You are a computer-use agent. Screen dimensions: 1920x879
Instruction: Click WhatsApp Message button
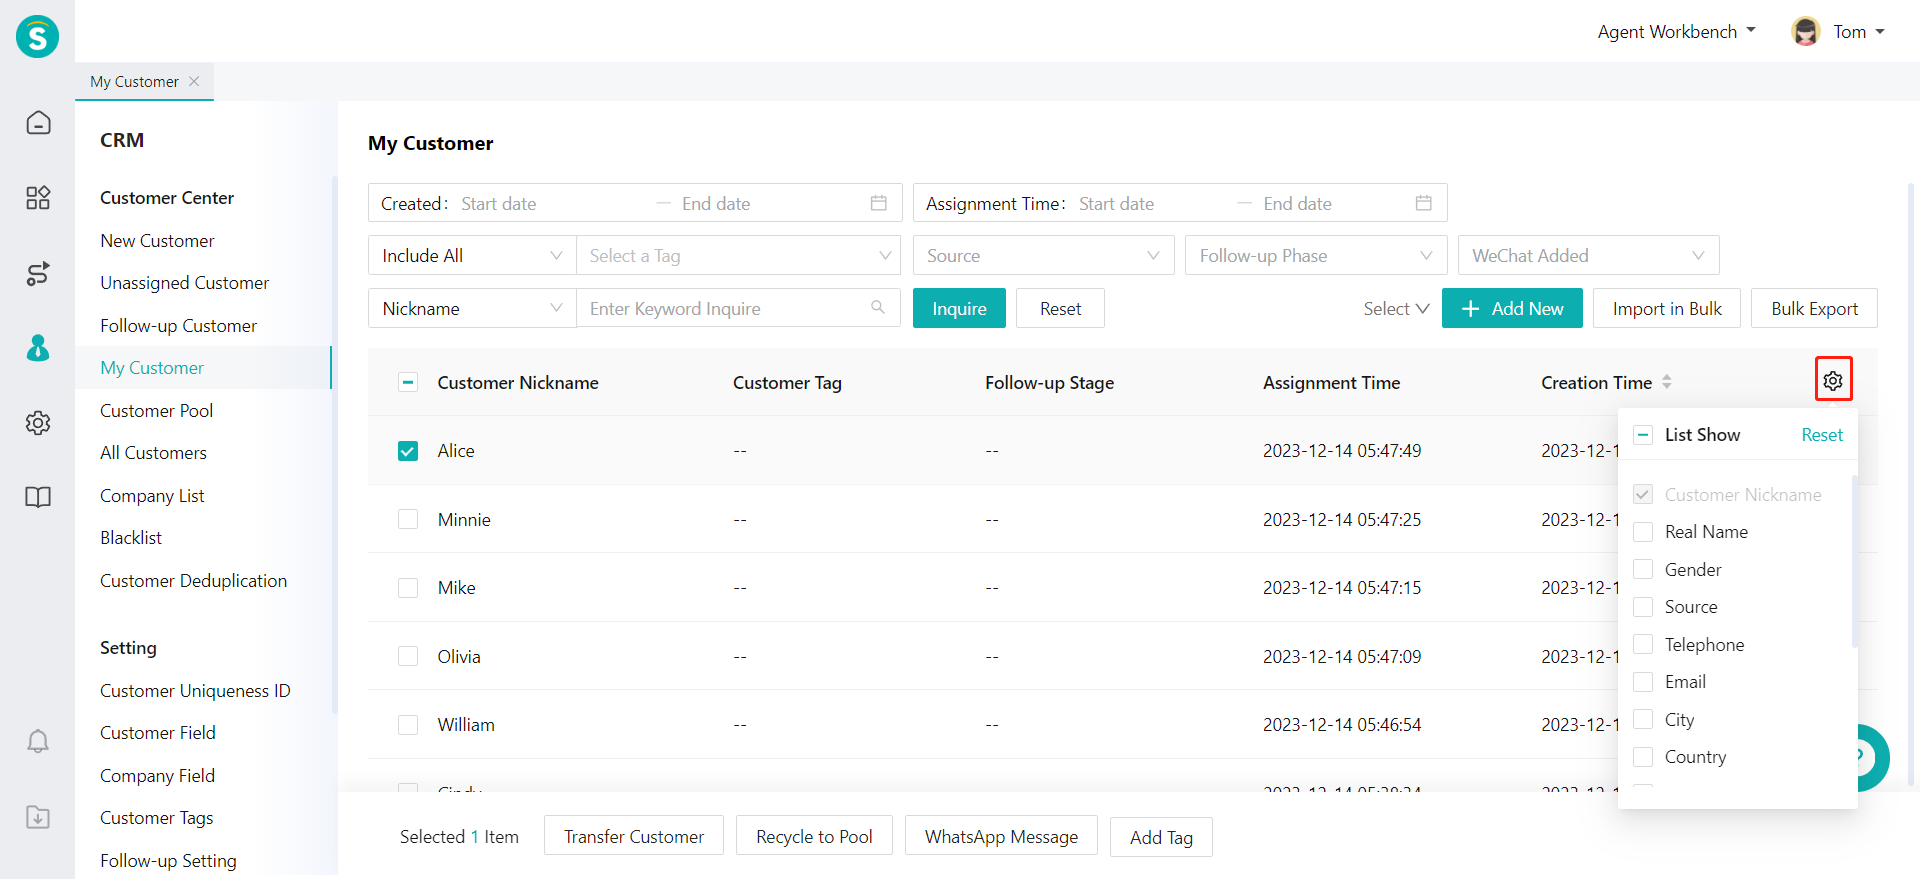click(1001, 836)
